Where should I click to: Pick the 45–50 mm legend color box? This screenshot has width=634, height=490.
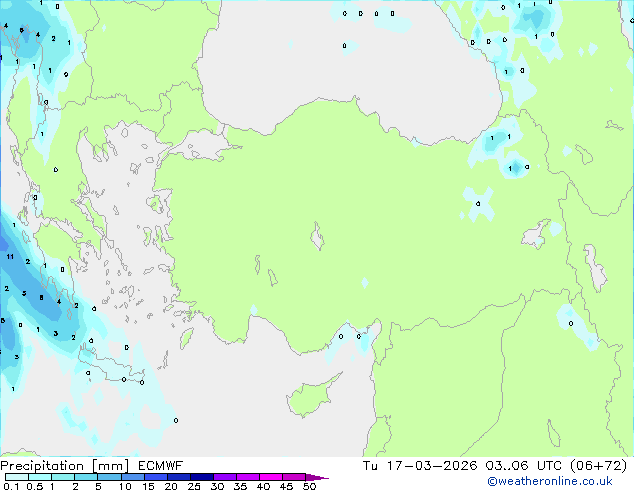click(x=294, y=477)
